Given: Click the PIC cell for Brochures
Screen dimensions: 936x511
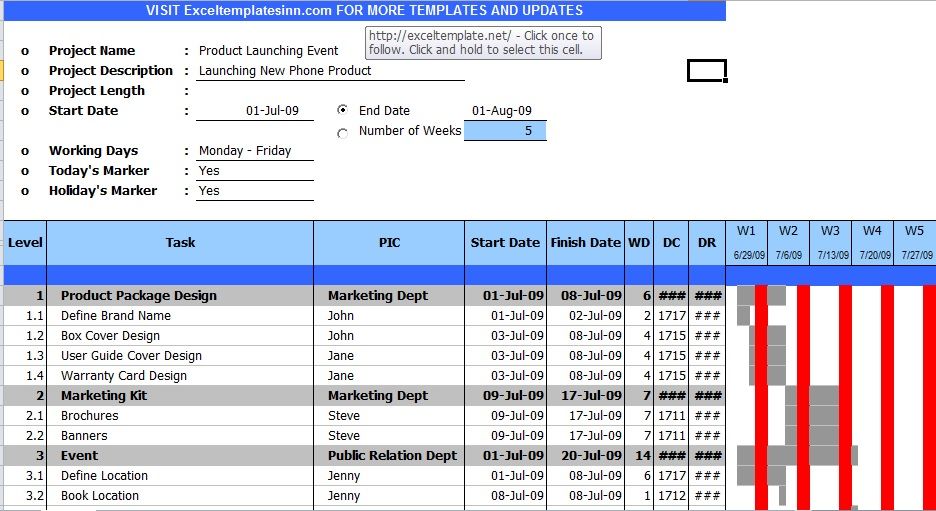Looking at the screenshot, I should [389, 415].
